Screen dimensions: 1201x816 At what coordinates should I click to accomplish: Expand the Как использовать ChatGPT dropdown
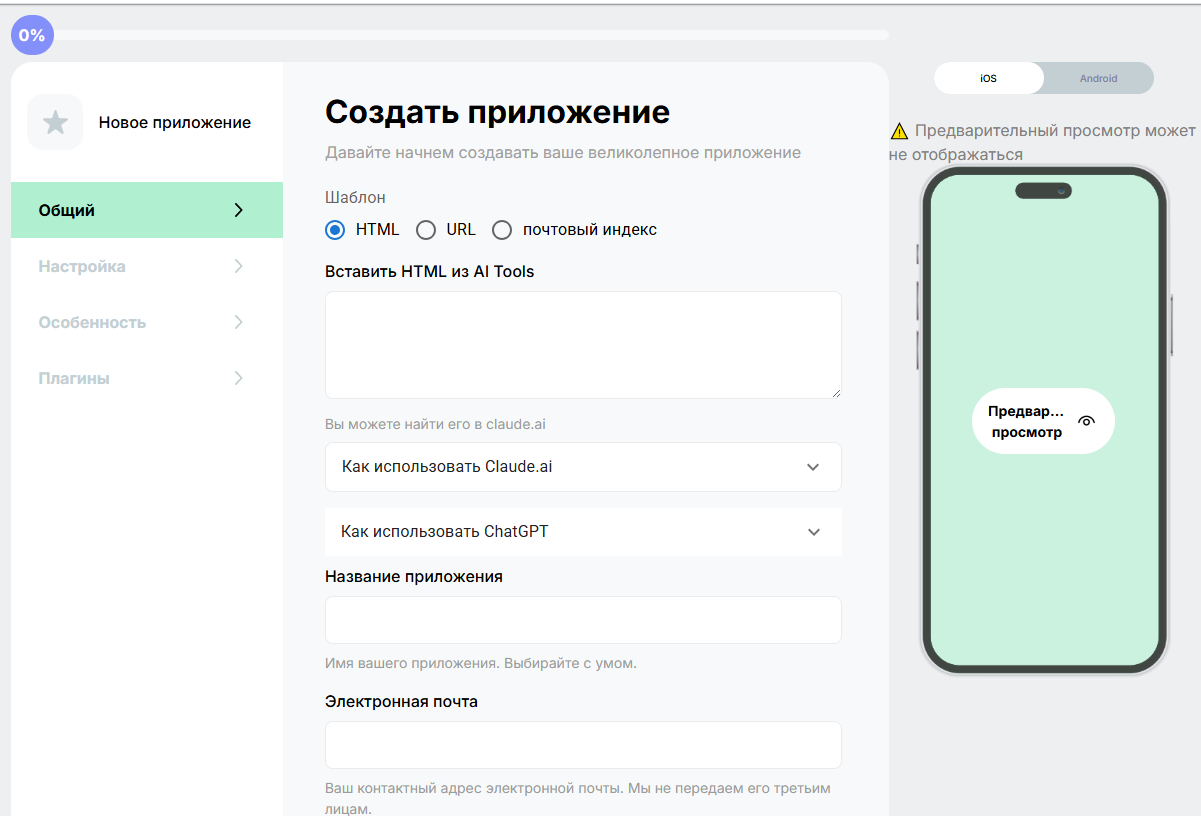[583, 531]
